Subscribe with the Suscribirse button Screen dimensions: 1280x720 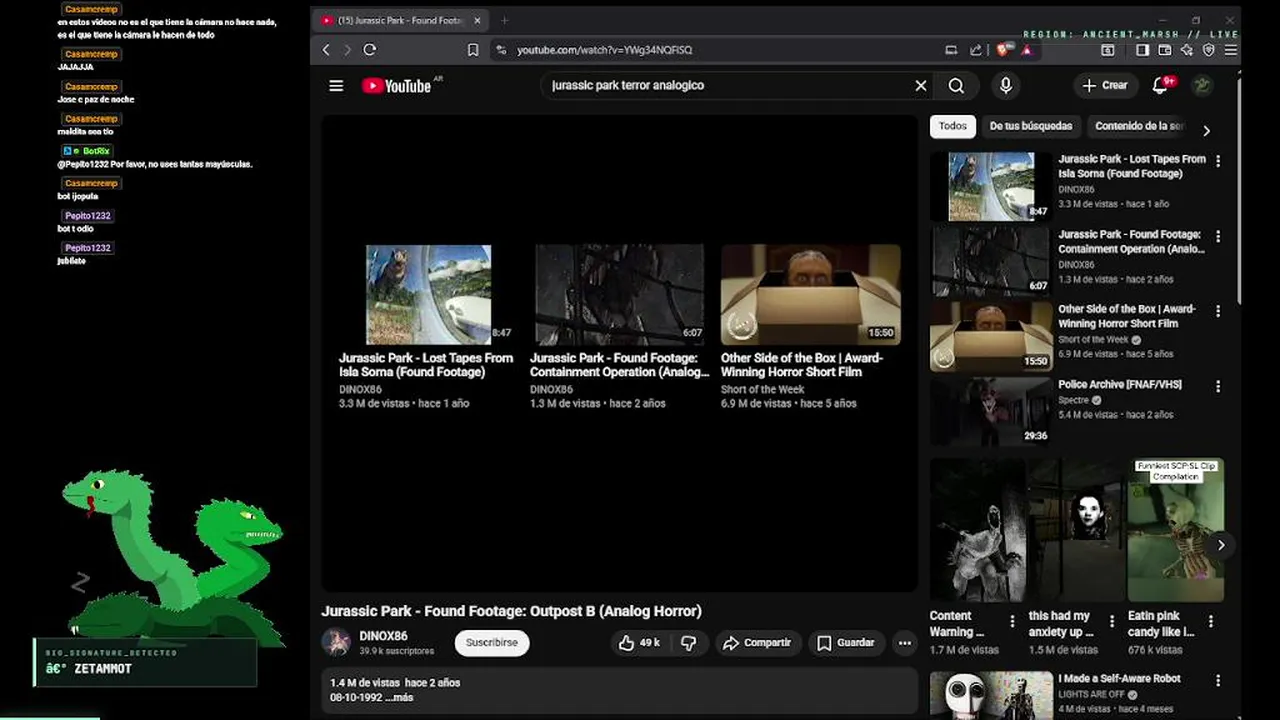click(492, 643)
